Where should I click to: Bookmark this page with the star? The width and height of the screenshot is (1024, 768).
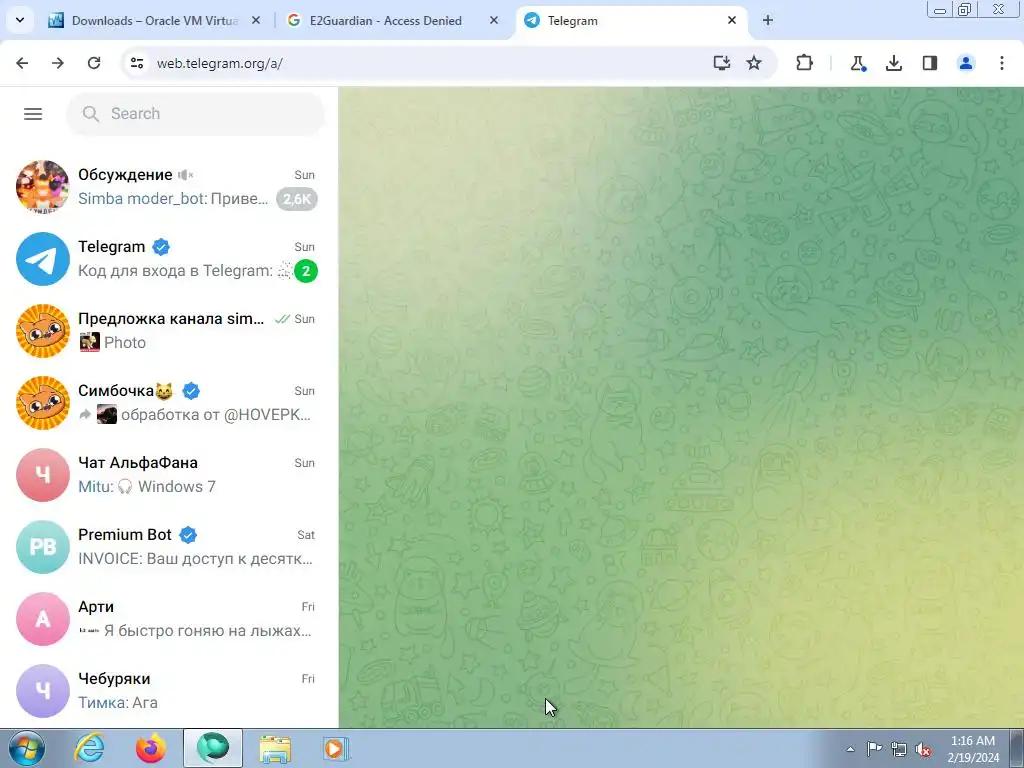pos(754,63)
